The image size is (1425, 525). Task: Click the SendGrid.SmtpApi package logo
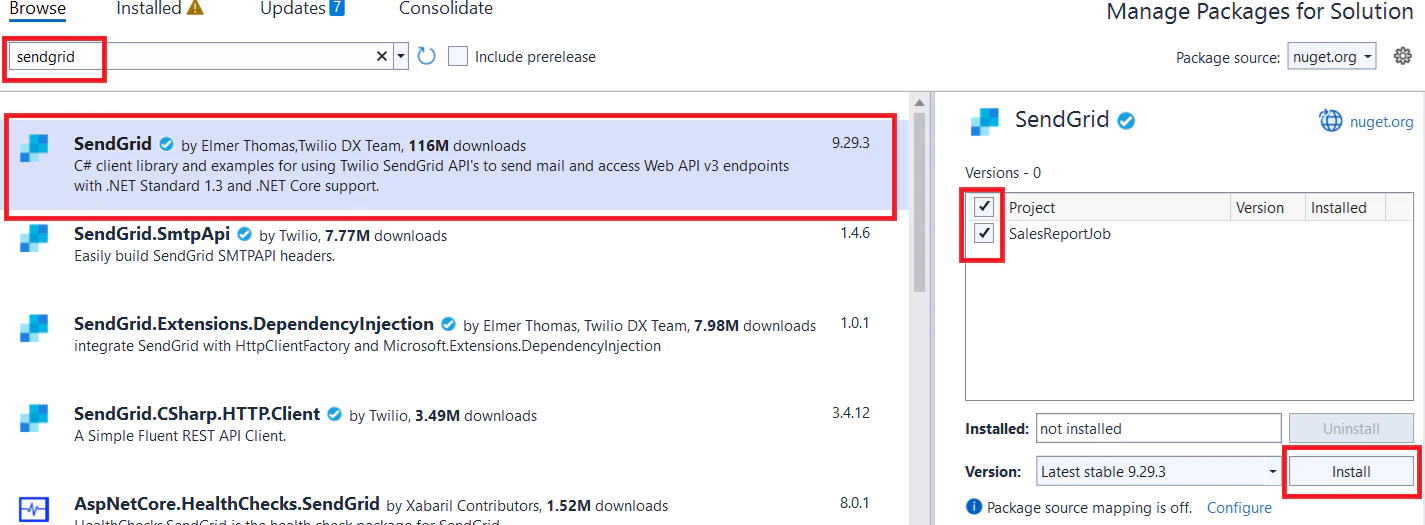[34, 238]
